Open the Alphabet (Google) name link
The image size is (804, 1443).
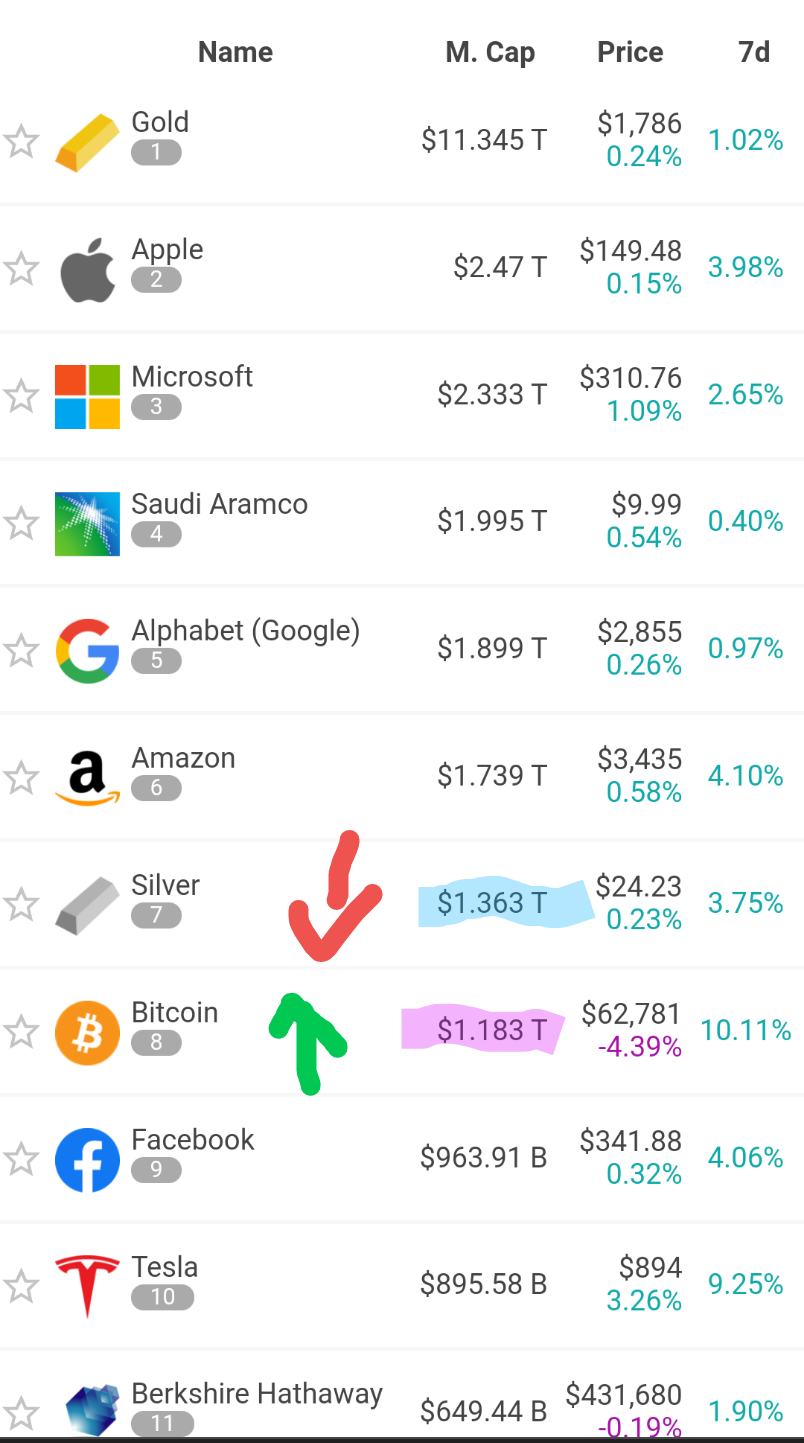tap(246, 631)
